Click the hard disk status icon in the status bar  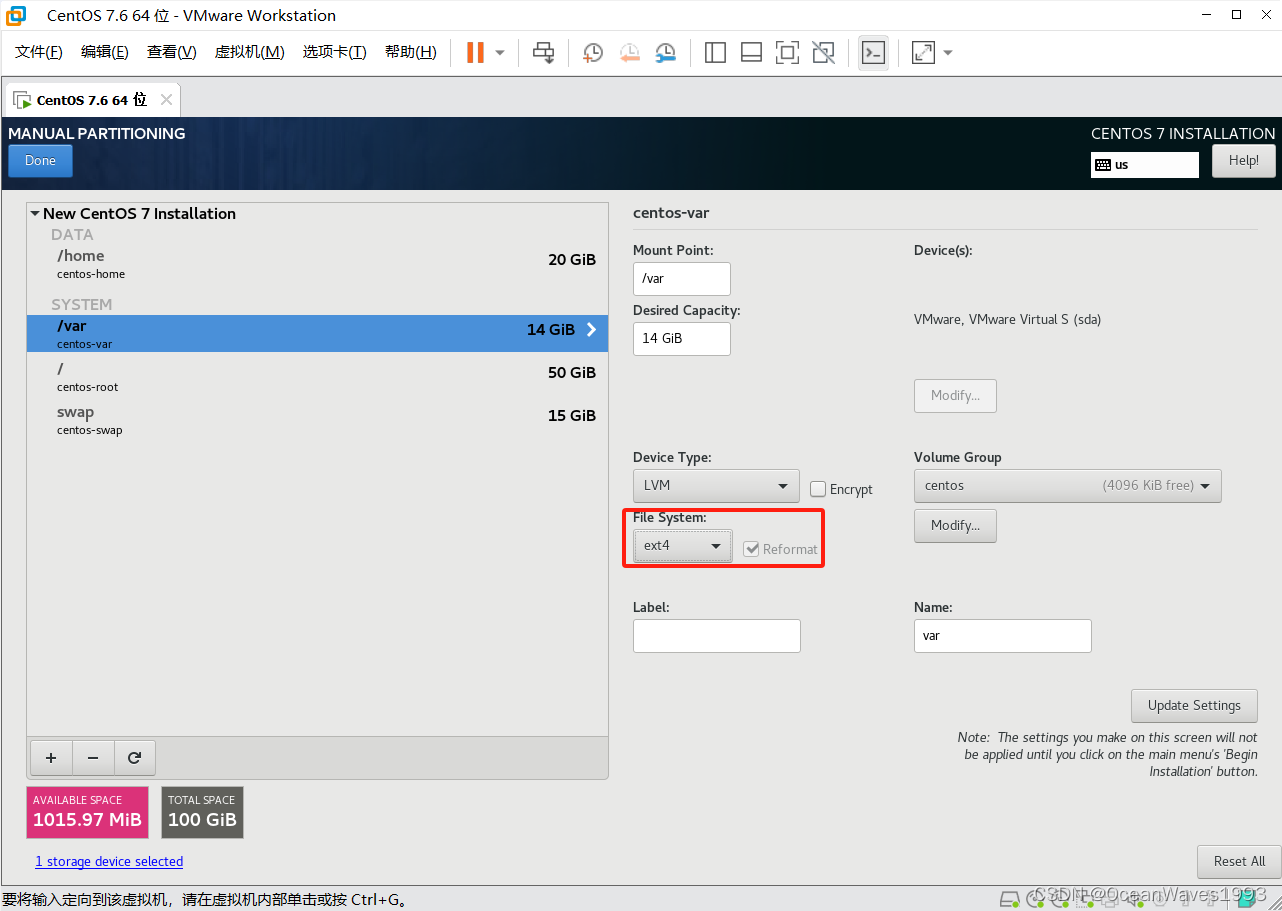1010,898
